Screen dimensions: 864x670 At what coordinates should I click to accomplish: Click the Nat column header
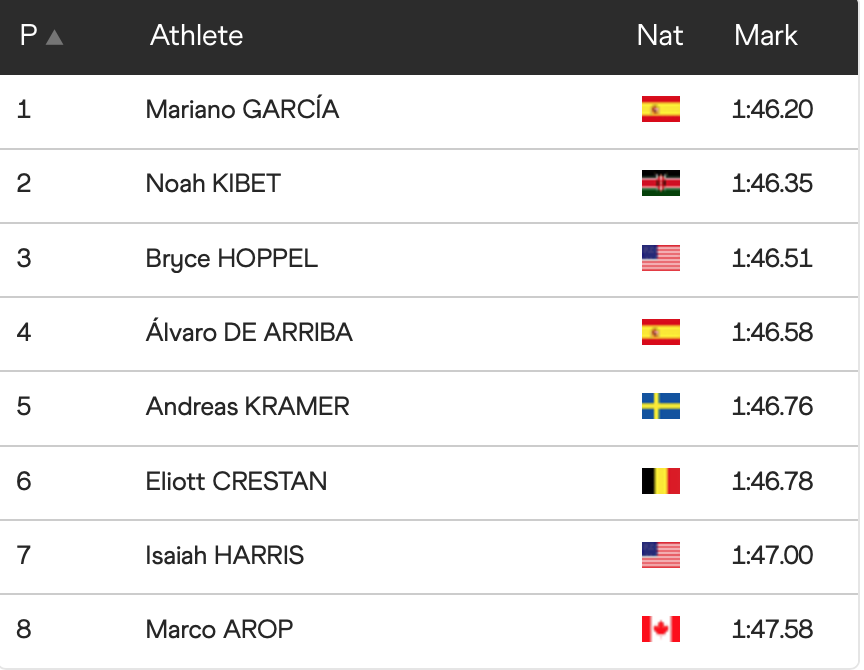click(x=660, y=36)
